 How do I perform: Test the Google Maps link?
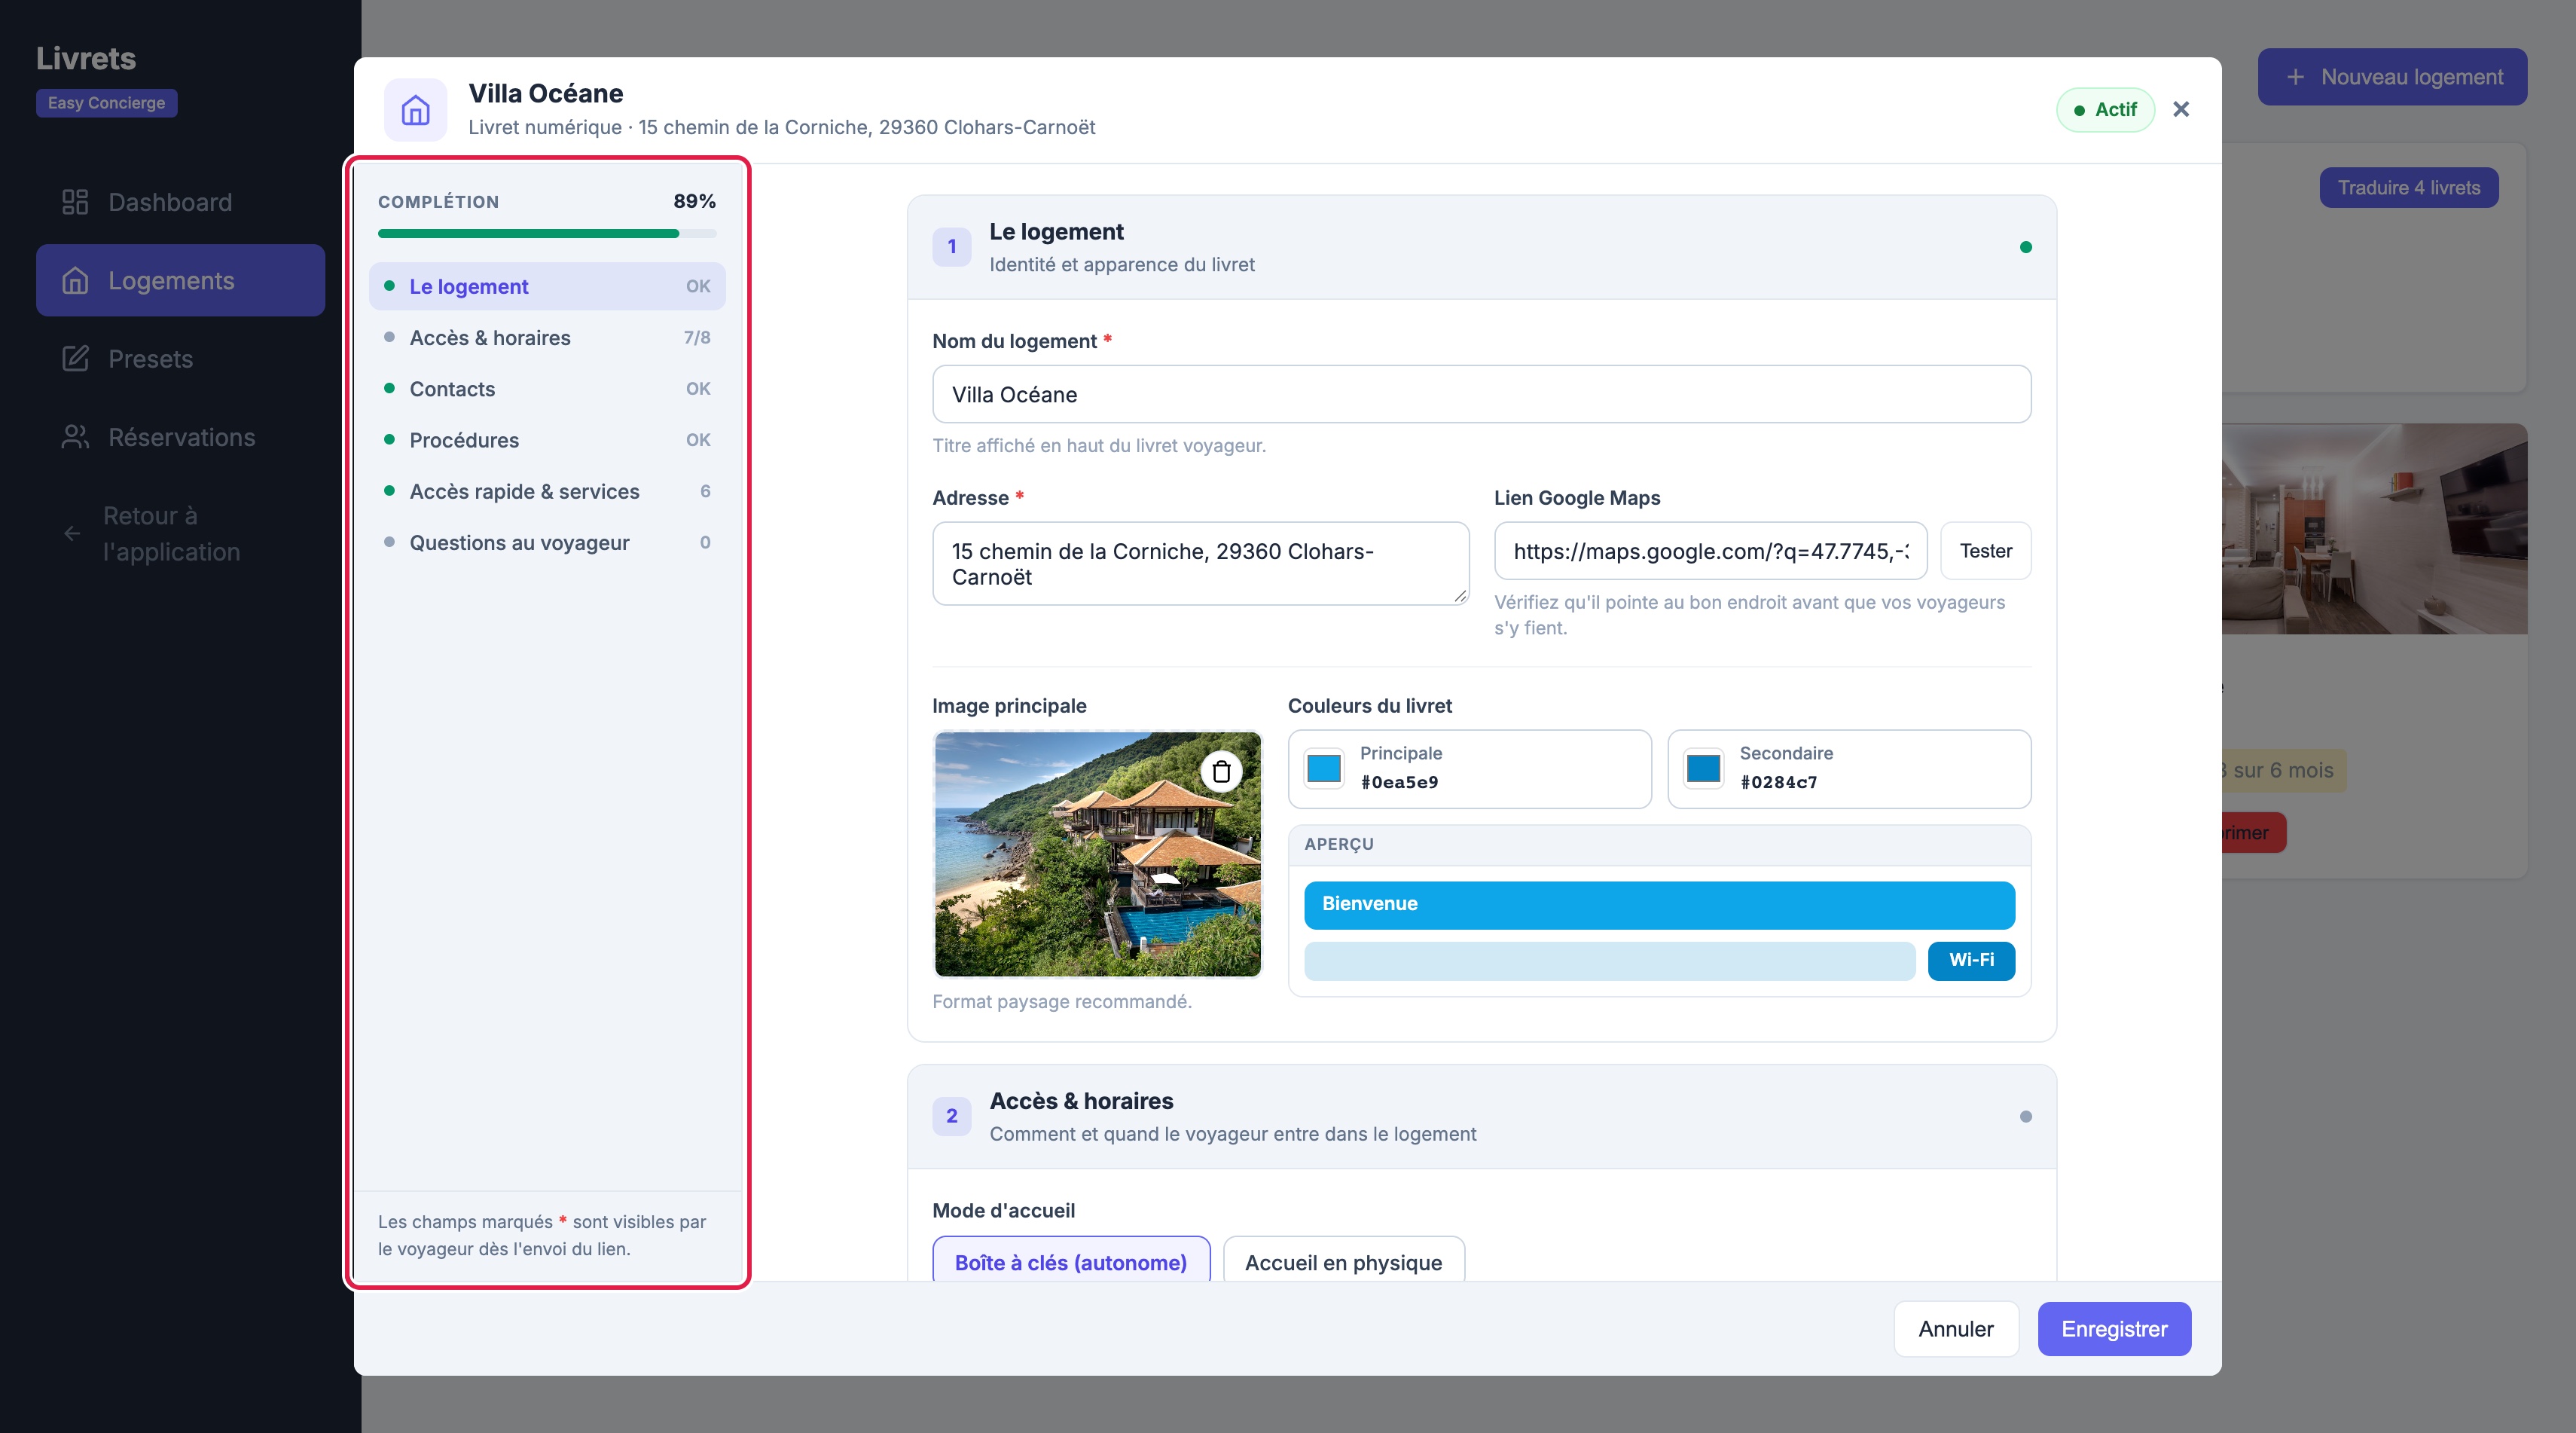1985,550
